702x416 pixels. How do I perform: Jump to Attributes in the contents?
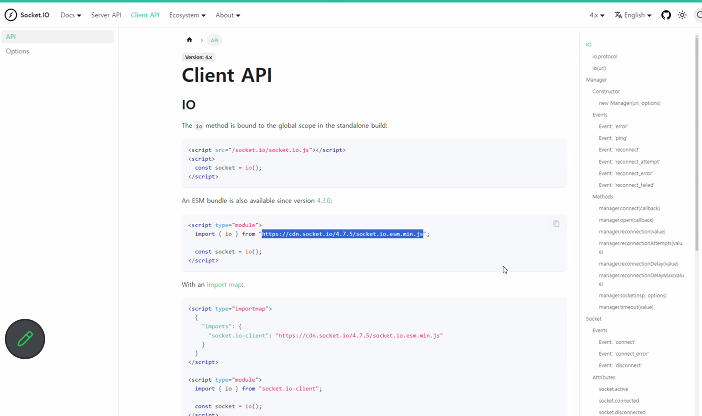(604, 377)
